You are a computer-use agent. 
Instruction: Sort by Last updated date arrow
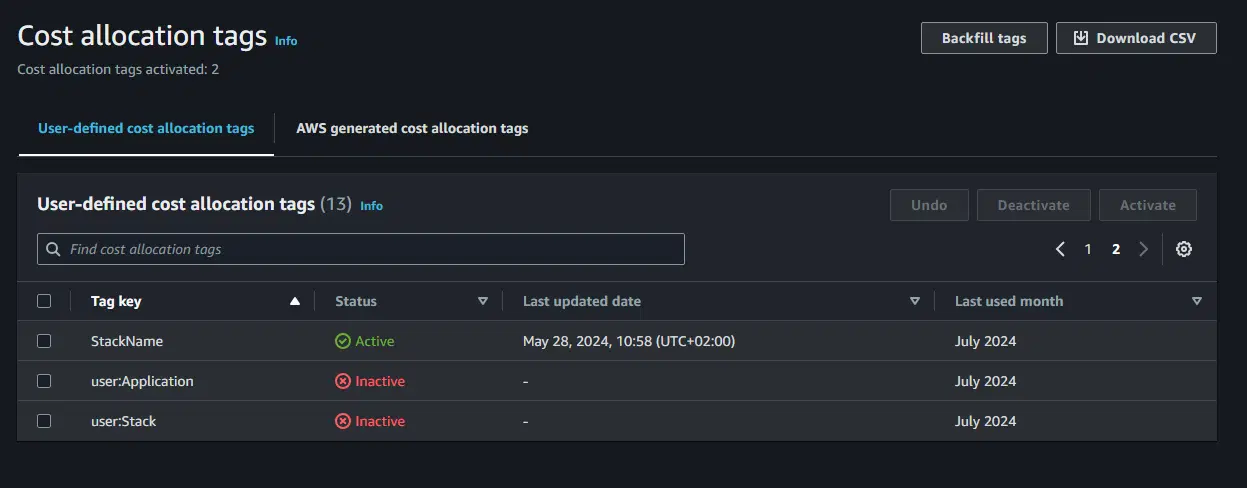tap(914, 301)
